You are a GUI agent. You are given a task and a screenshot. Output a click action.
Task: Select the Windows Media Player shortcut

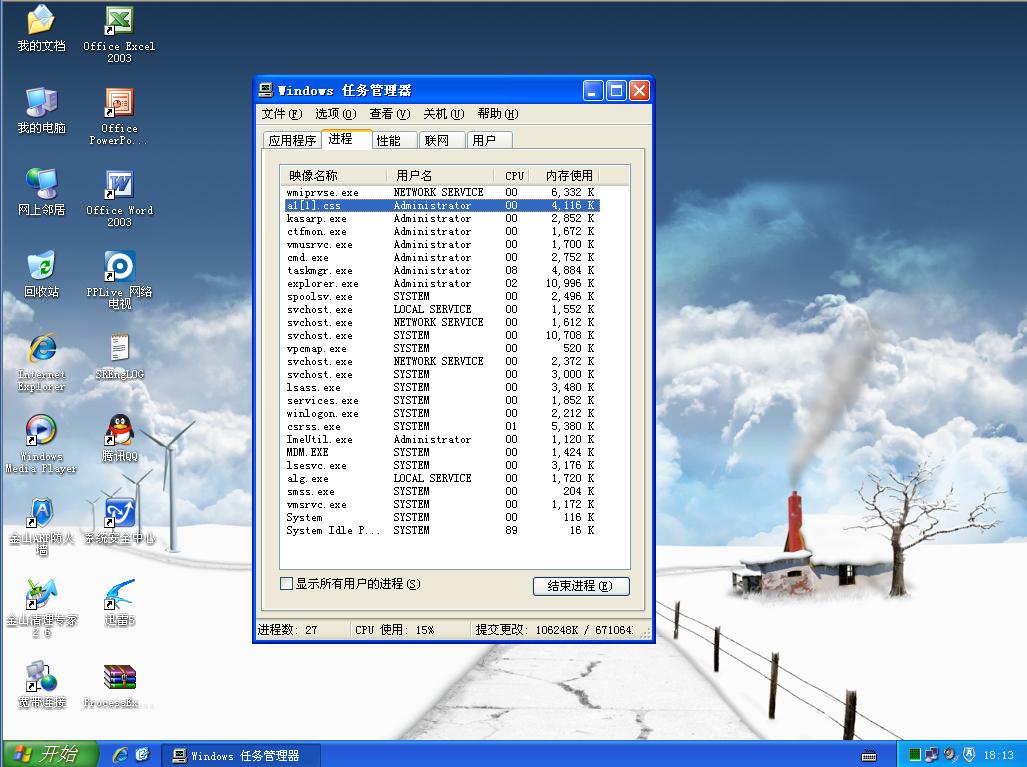point(41,444)
